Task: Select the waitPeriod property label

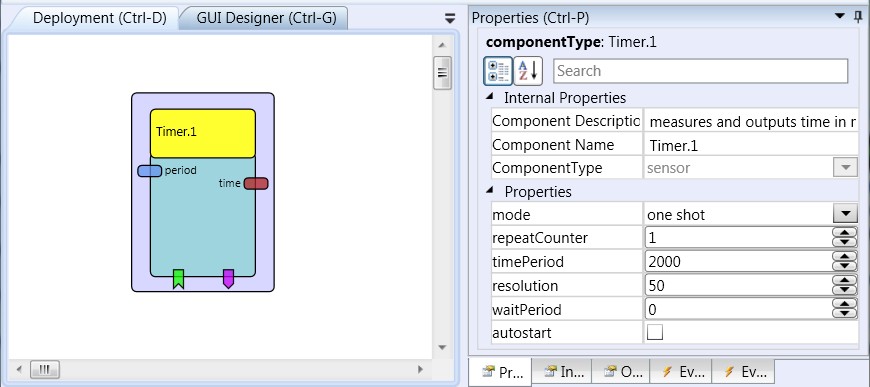Action: click(527, 309)
